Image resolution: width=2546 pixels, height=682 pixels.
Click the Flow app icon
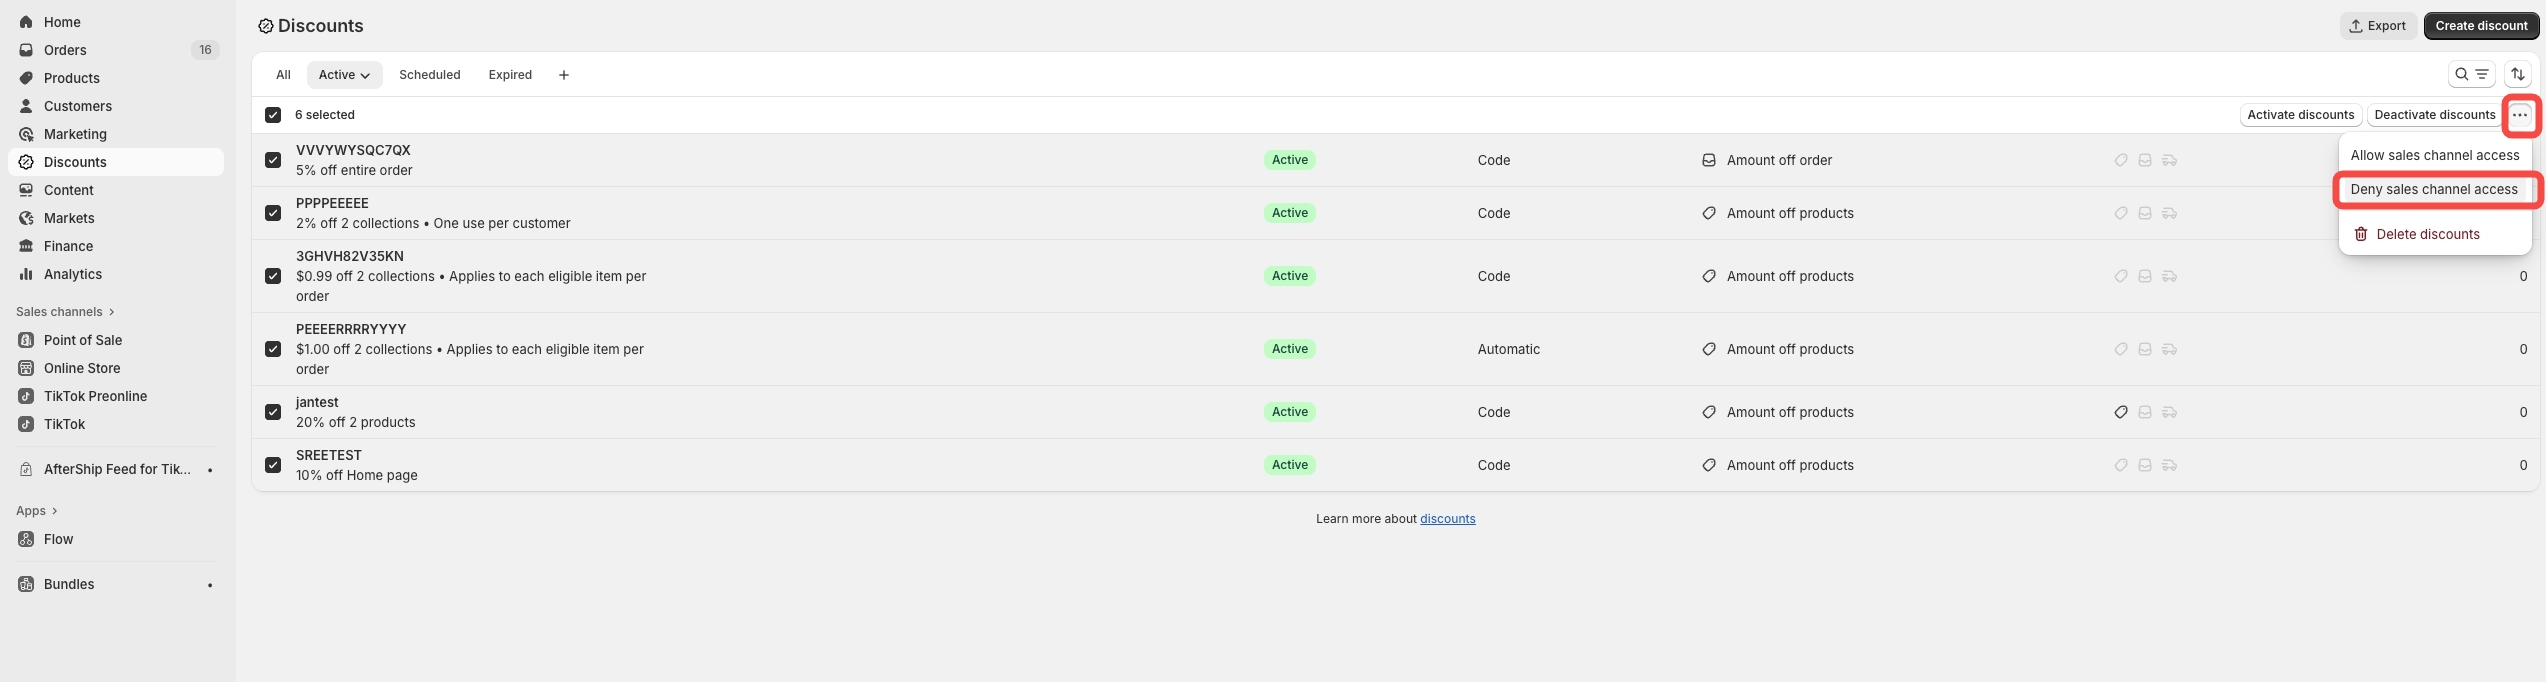[26, 539]
